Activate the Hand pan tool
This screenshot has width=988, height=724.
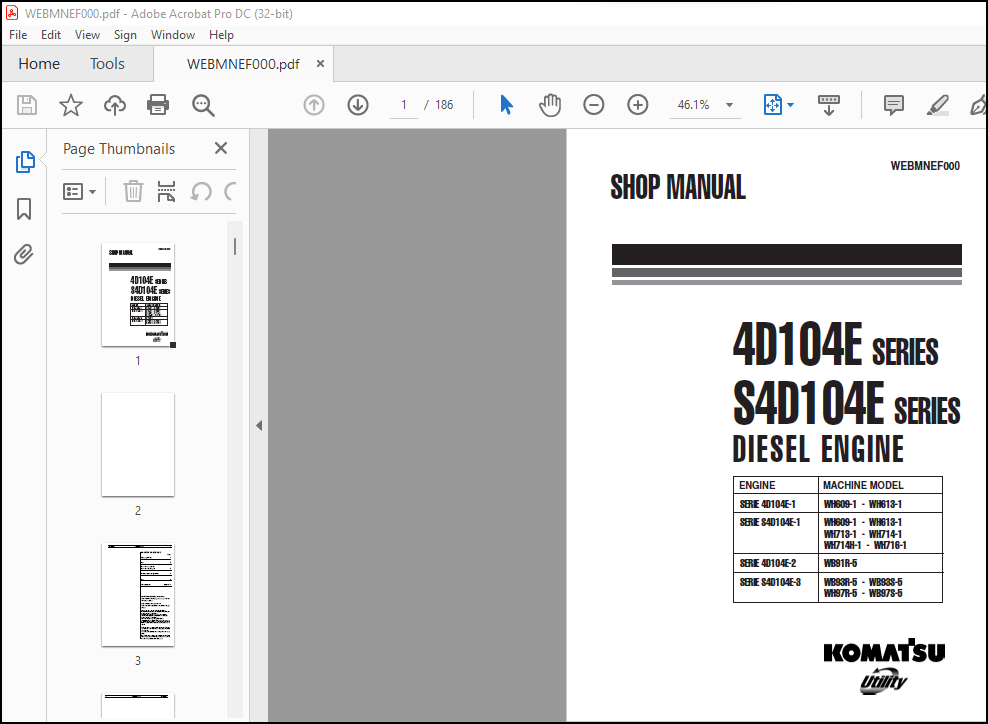(x=549, y=105)
